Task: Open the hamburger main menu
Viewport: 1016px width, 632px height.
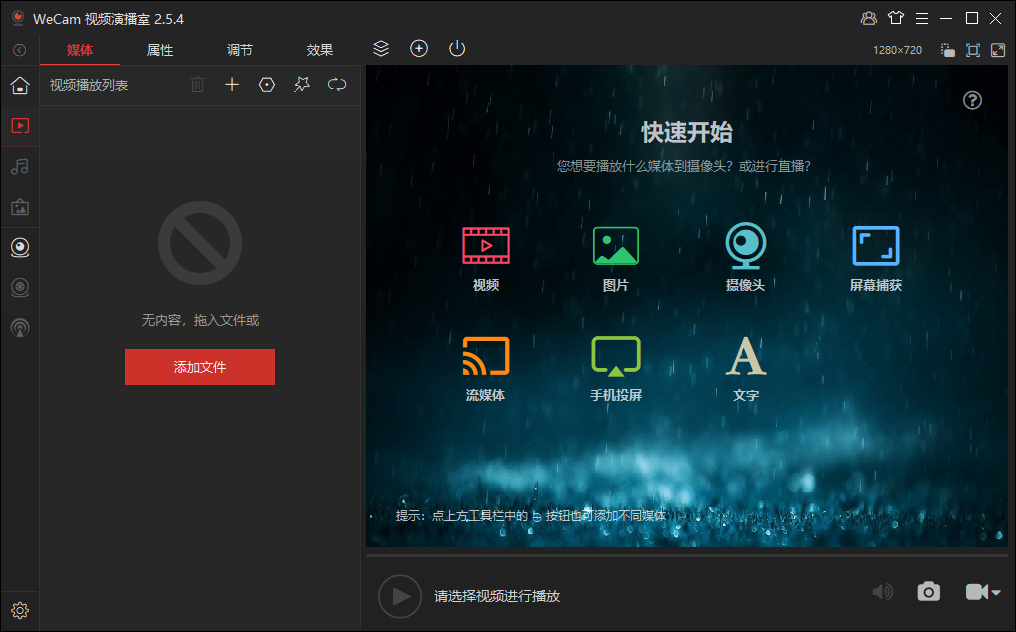Action: [922, 19]
